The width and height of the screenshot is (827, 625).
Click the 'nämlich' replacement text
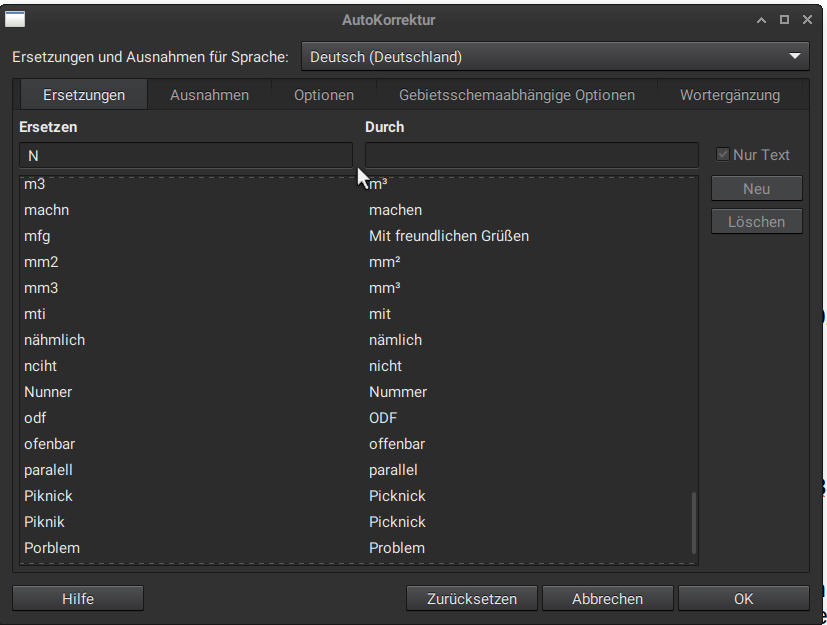[396, 340]
